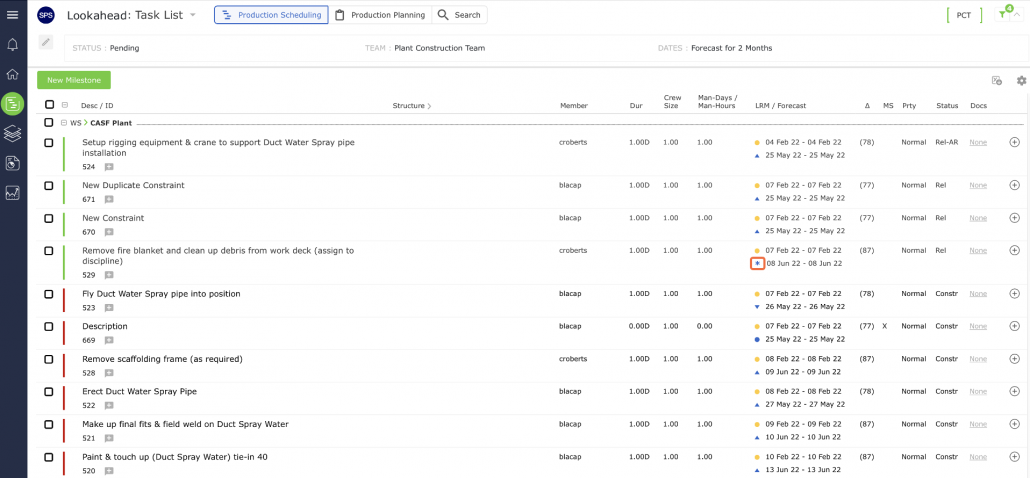
Task: Check the Setup rigging equipment task checkbox
Action: (49, 142)
